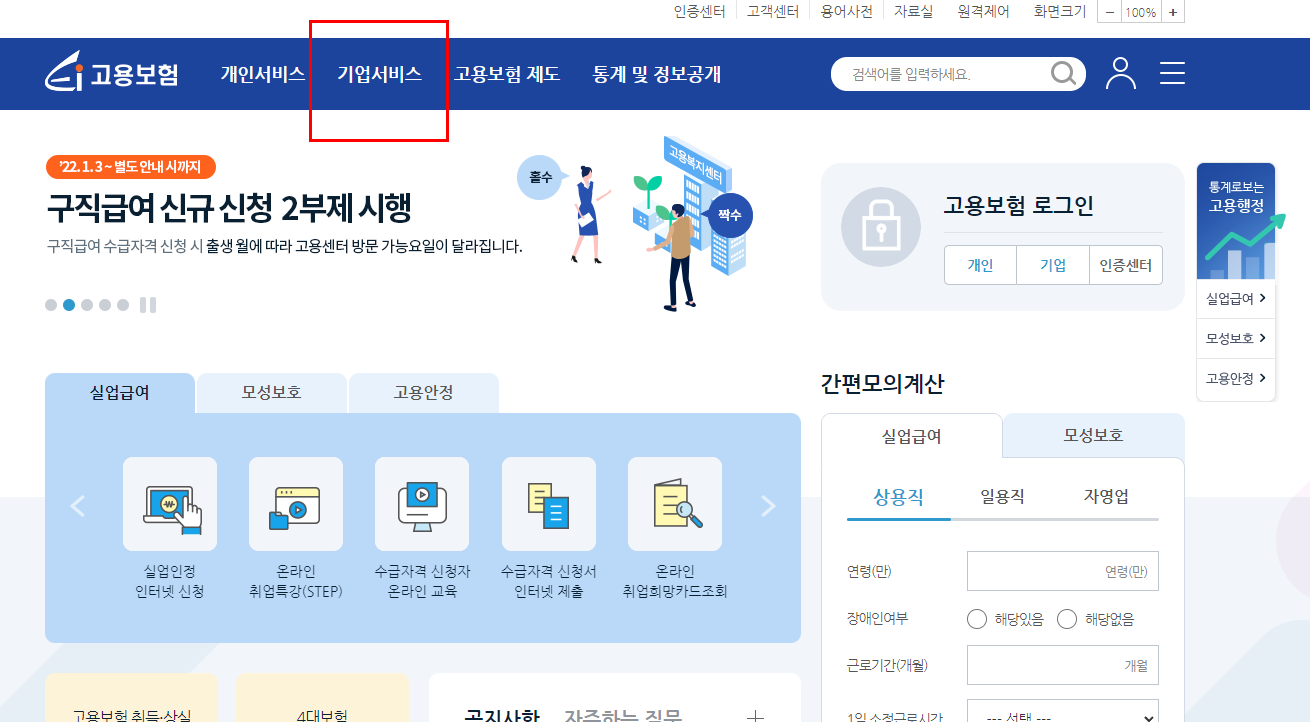
Task: Click the 인증센터 login button
Action: click(x=1126, y=265)
